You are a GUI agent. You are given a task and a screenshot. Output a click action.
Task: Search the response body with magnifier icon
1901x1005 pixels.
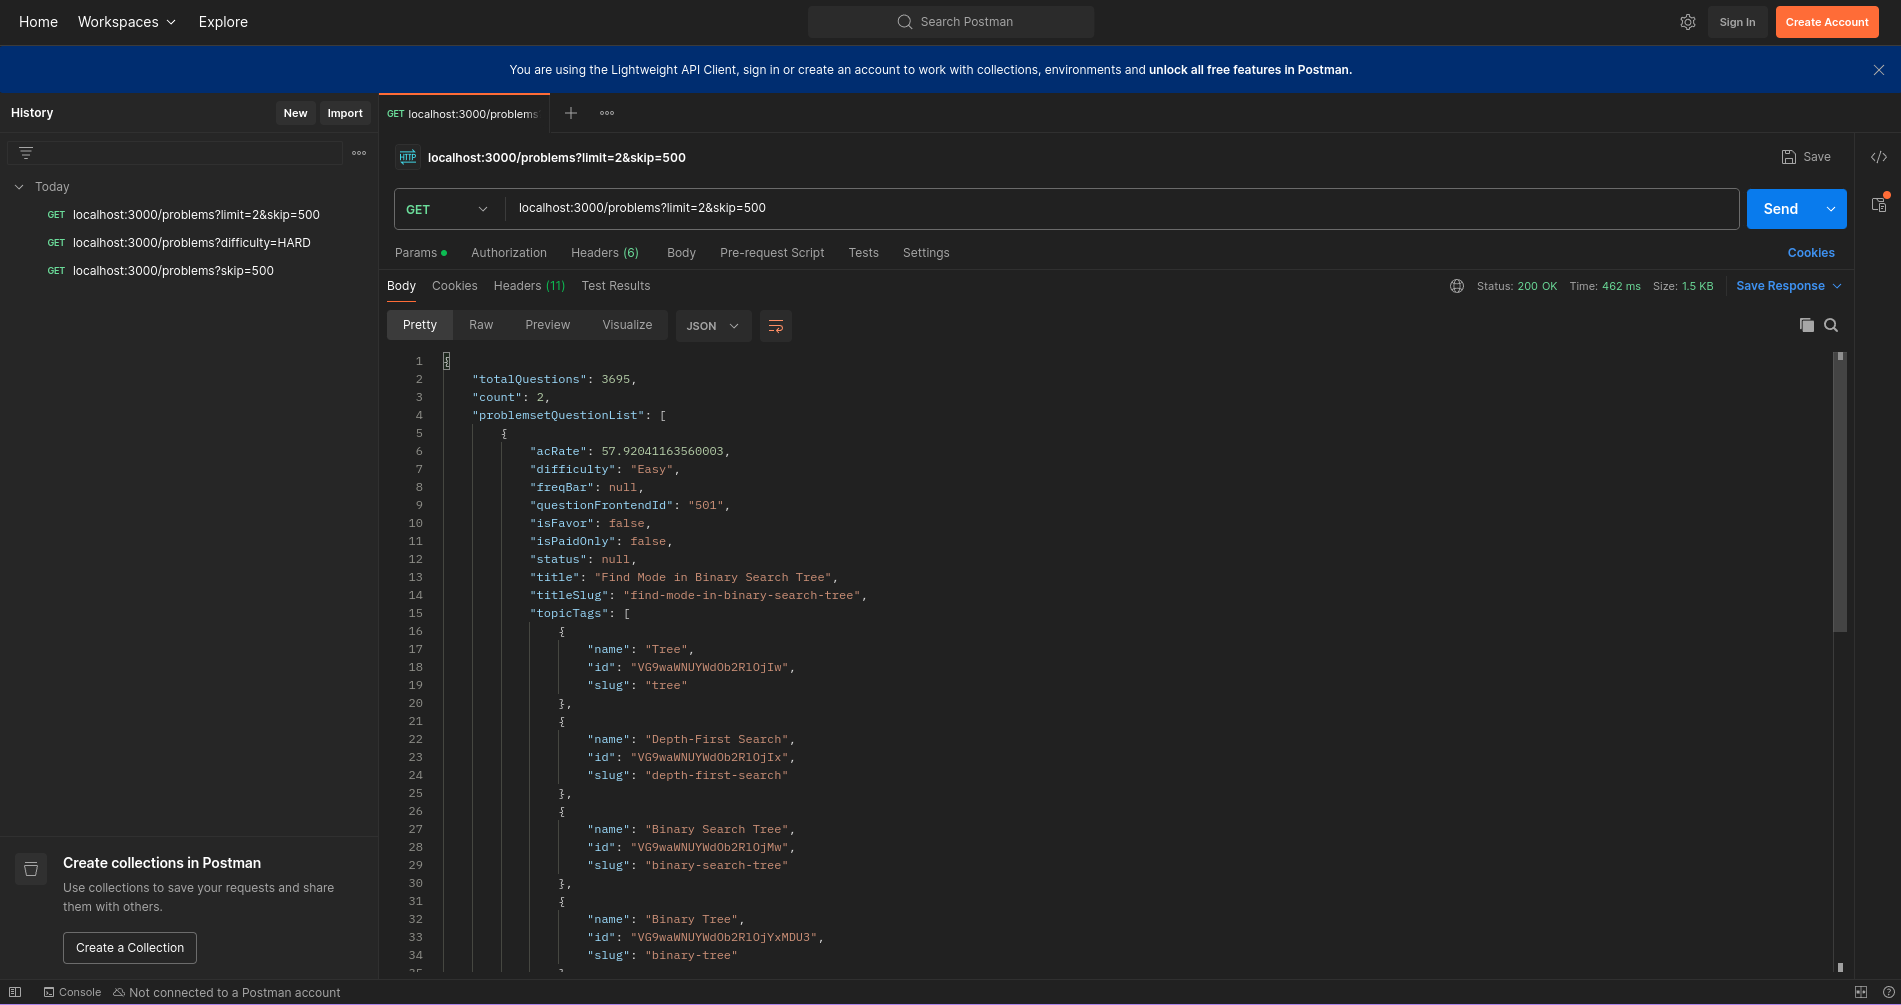point(1831,325)
